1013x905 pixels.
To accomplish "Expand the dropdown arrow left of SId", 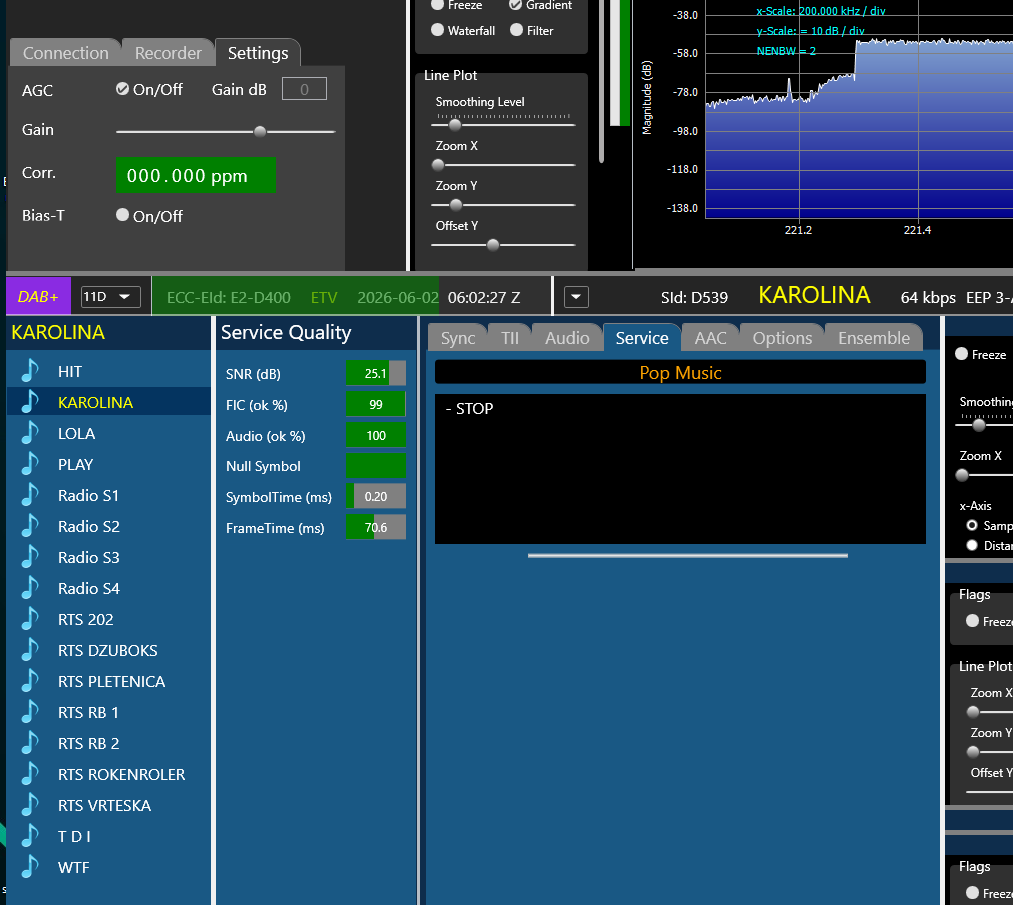I will pos(576,297).
